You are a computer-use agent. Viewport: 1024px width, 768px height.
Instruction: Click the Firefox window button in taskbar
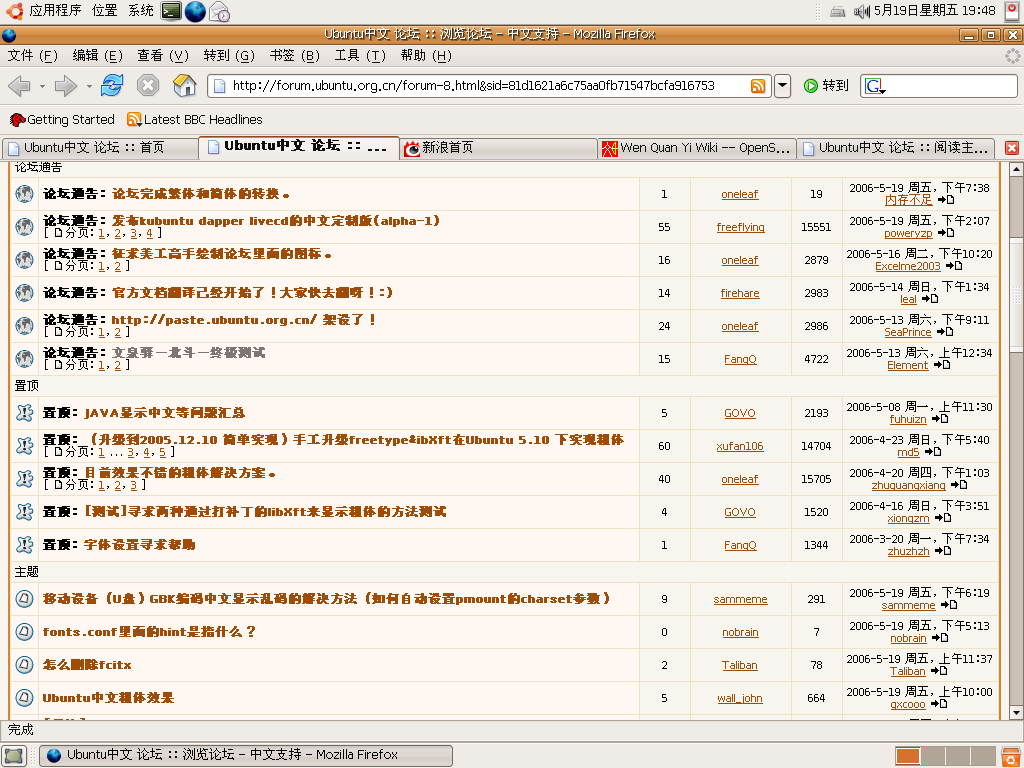[x=246, y=756]
